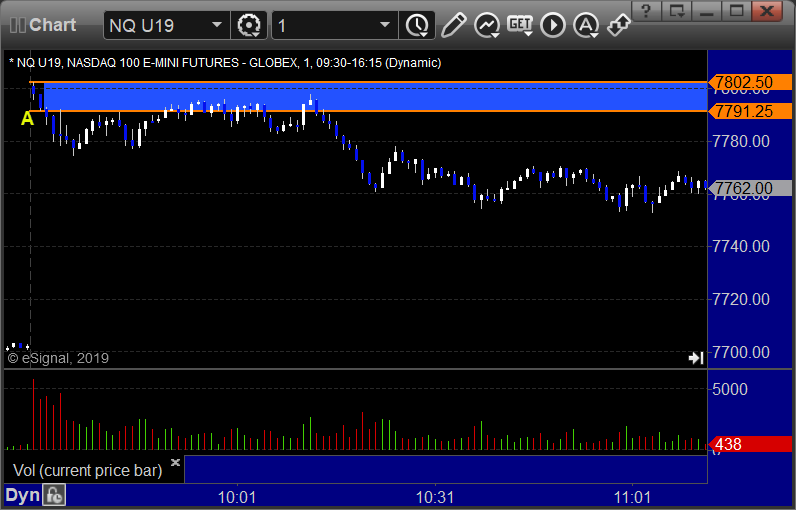Viewport: 796px width, 510px height.
Task: Click the 7720.00 price axis value
Action: (x=741, y=299)
